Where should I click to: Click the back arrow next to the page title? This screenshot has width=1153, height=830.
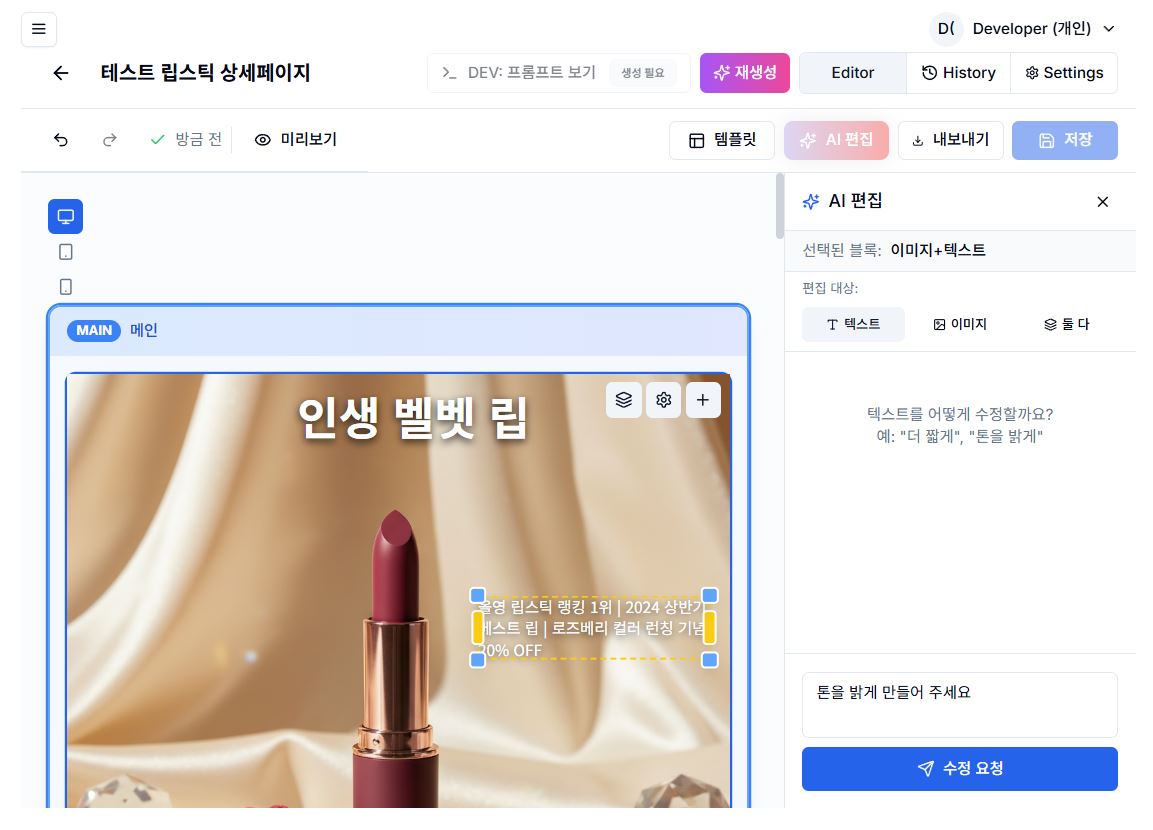(61, 73)
